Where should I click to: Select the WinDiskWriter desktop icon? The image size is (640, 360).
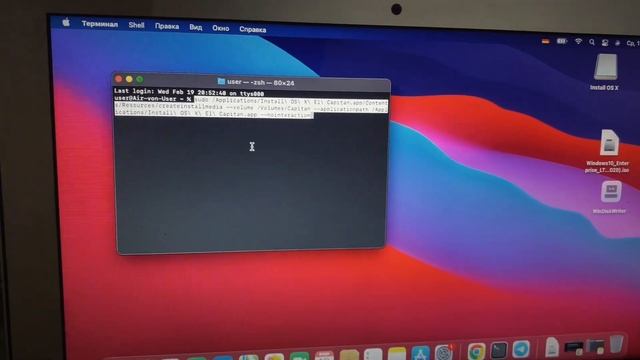[x=611, y=192]
